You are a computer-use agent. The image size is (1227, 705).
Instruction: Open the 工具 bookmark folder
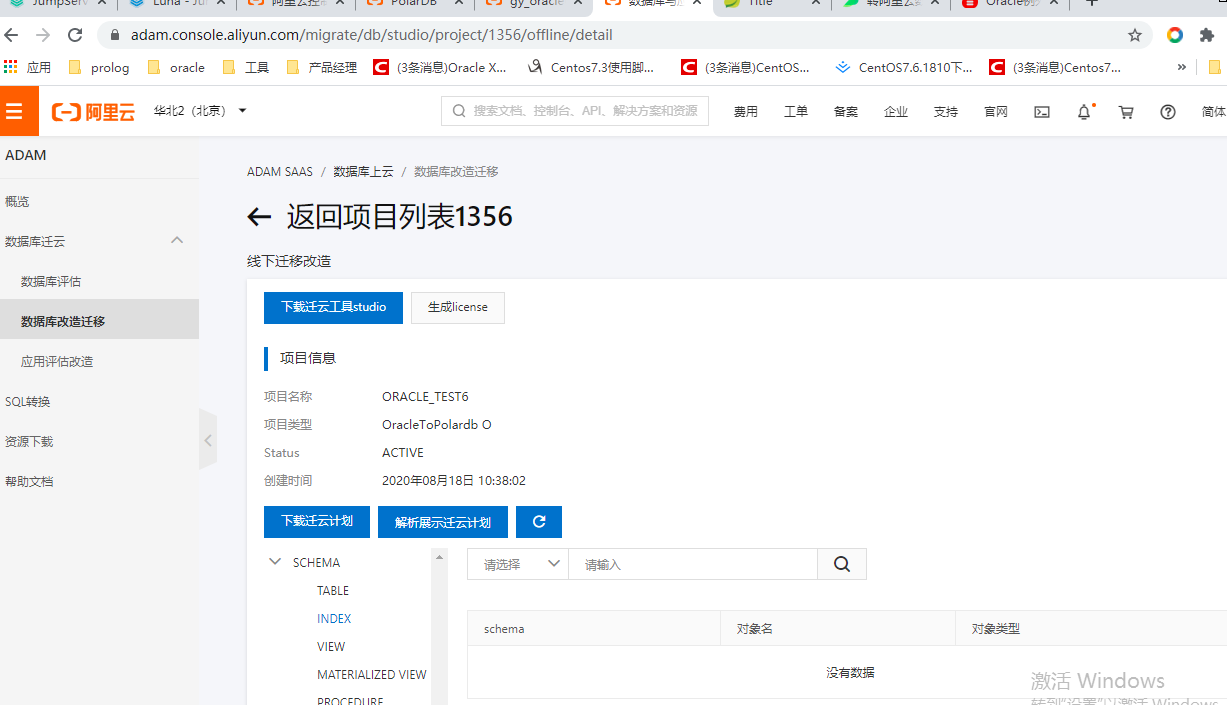246,68
